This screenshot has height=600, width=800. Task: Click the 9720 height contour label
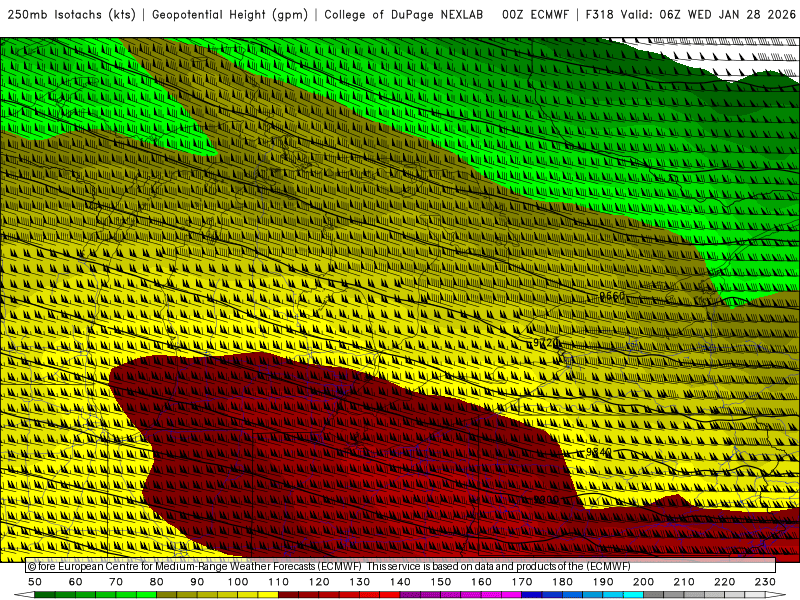pyautogui.click(x=546, y=343)
